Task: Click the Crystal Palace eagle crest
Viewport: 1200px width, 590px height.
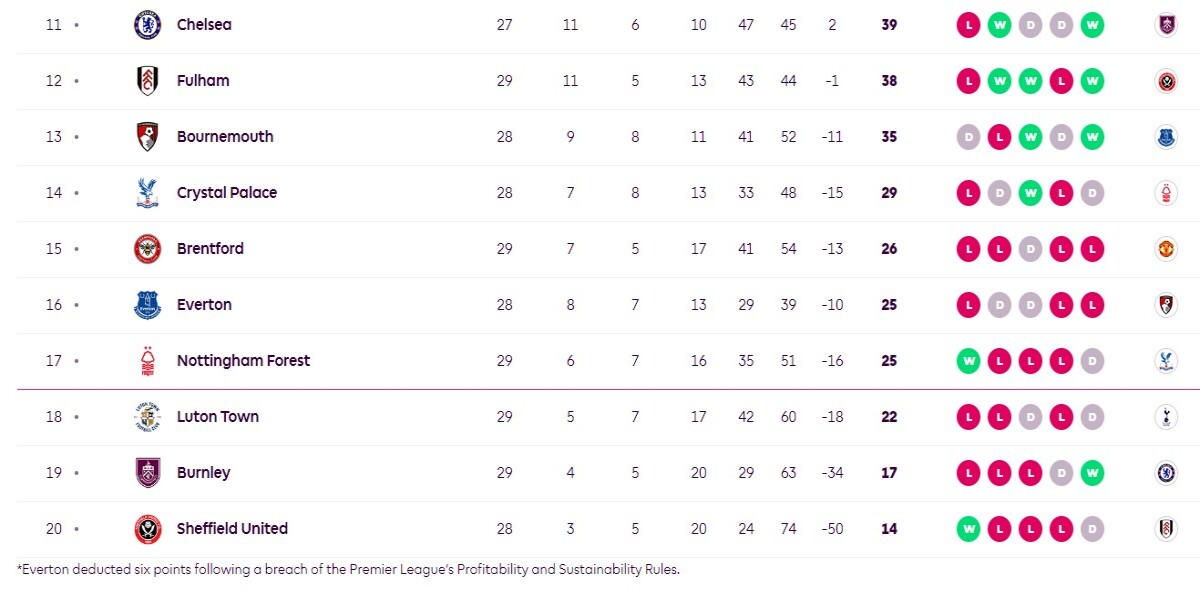Action: pyautogui.click(x=147, y=193)
